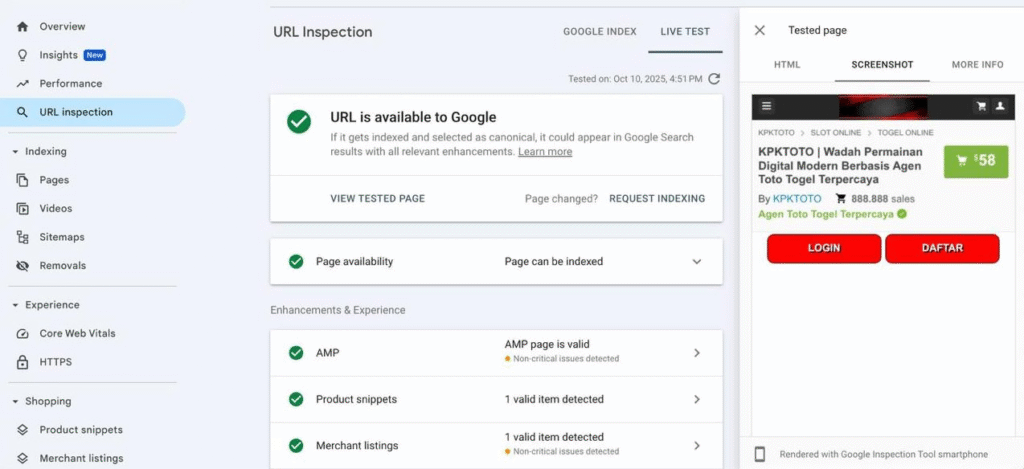Click the green check beside Page availability
1024x469 pixels.
(x=296, y=261)
